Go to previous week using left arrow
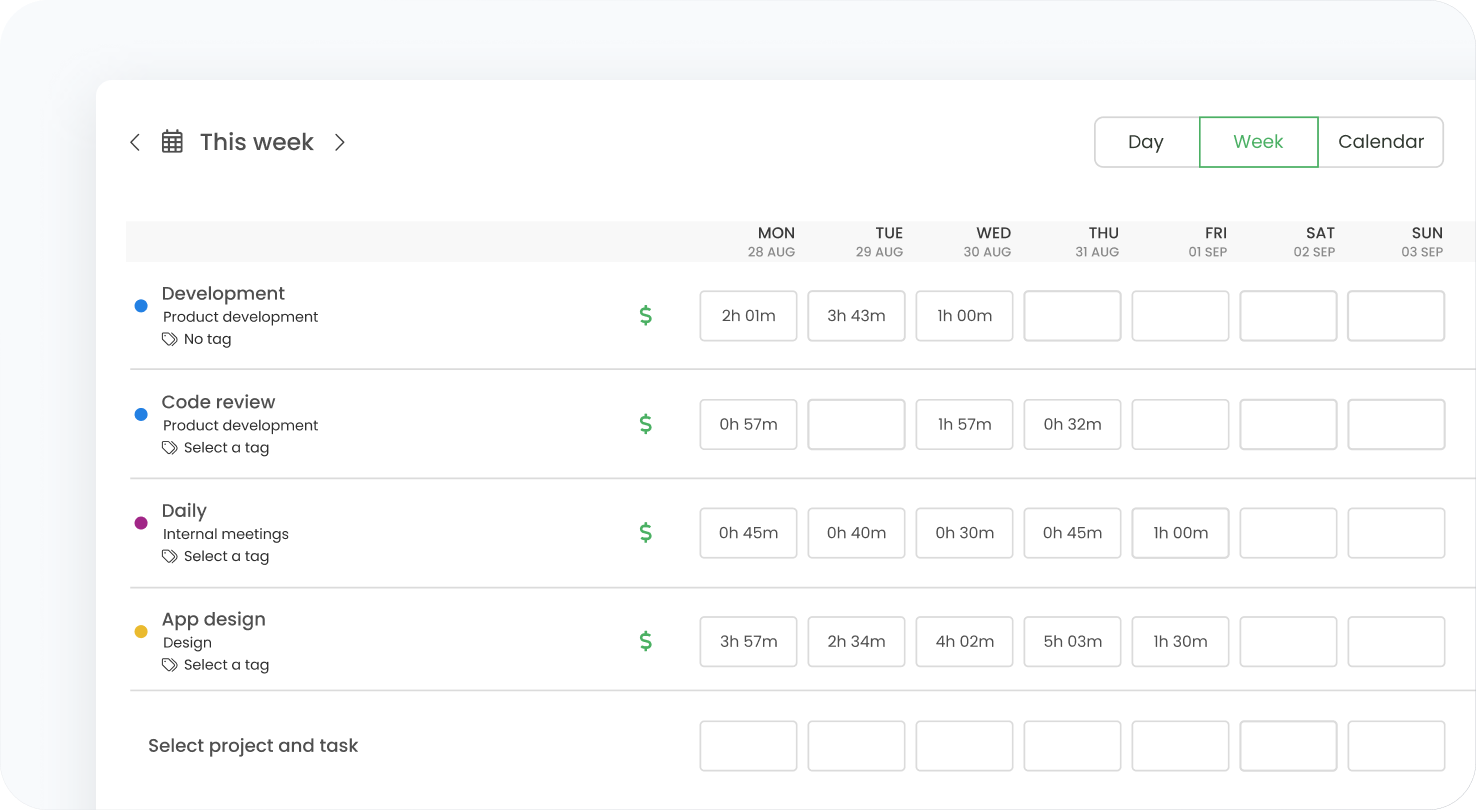The image size is (1476, 810). pos(135,142)
